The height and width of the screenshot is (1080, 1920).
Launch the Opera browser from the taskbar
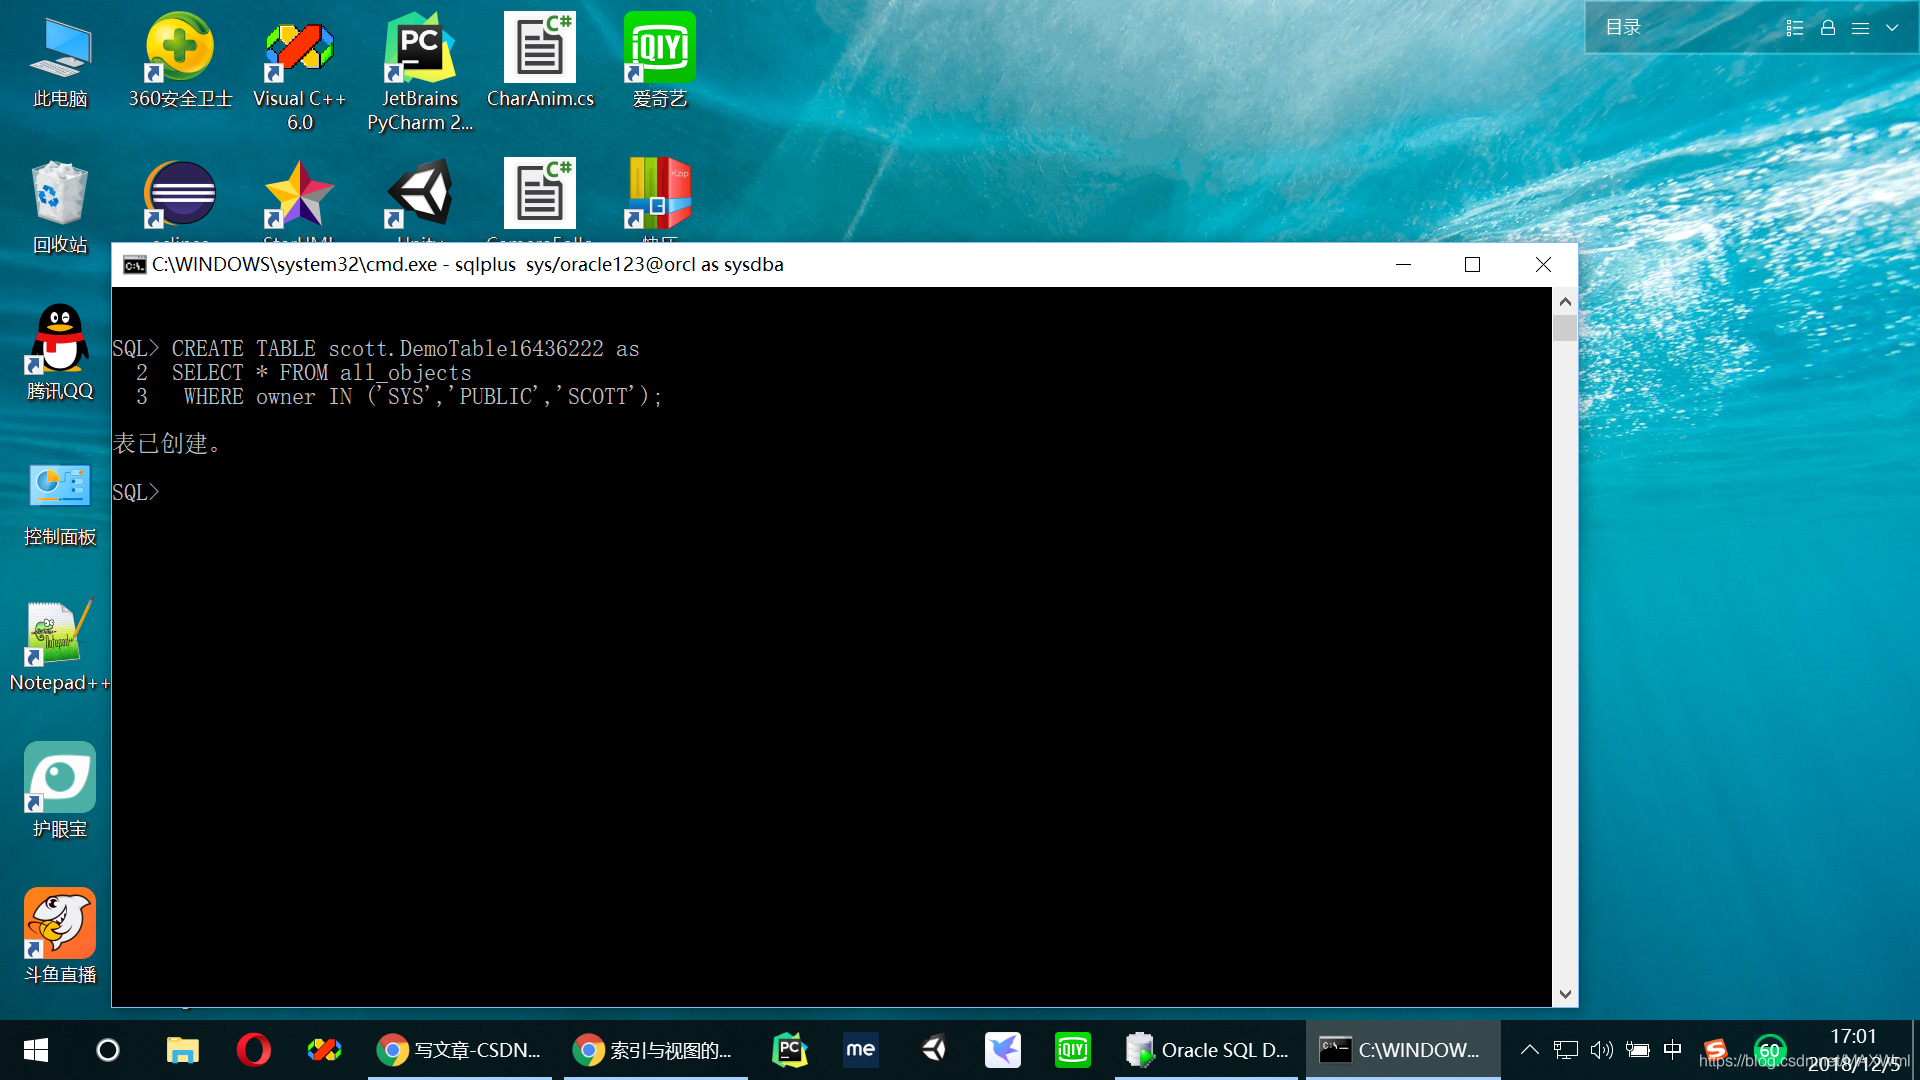pos(253,1050)
